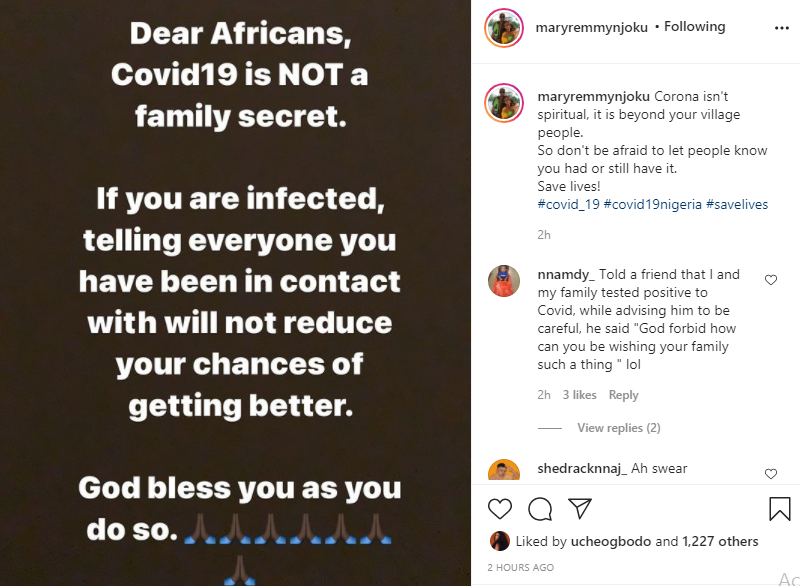View the 3 likes on comment
This screenshot has width=800, height=586.
pyautogui.click(x=580, y=395)
